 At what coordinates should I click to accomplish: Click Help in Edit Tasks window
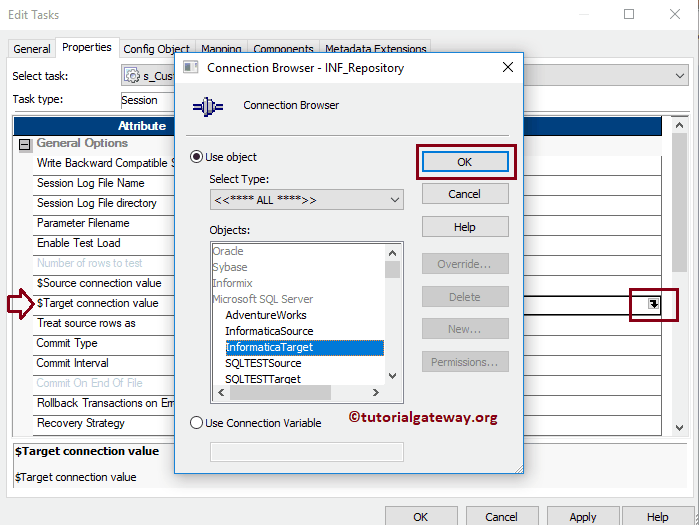click(x=658, y=517)
